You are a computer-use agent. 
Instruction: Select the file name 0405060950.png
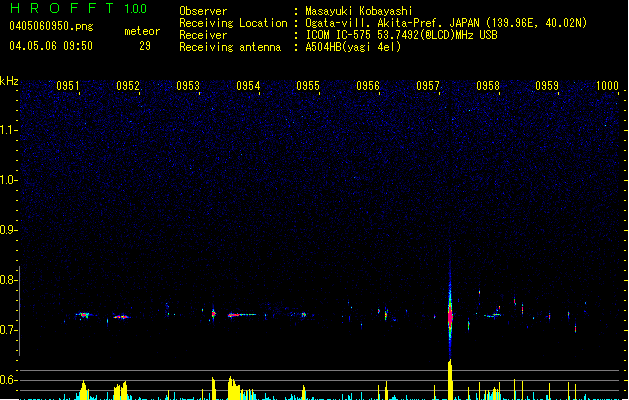point(51,26)
